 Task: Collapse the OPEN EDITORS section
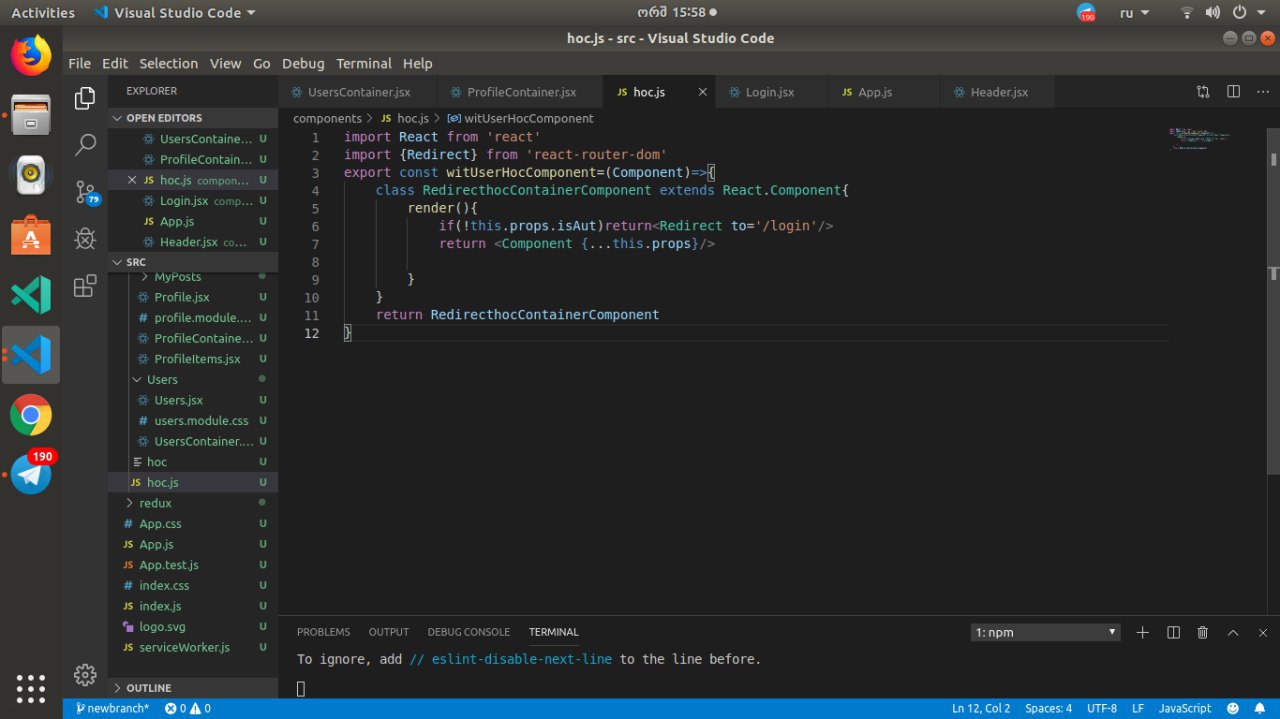[x=163, y=118]
